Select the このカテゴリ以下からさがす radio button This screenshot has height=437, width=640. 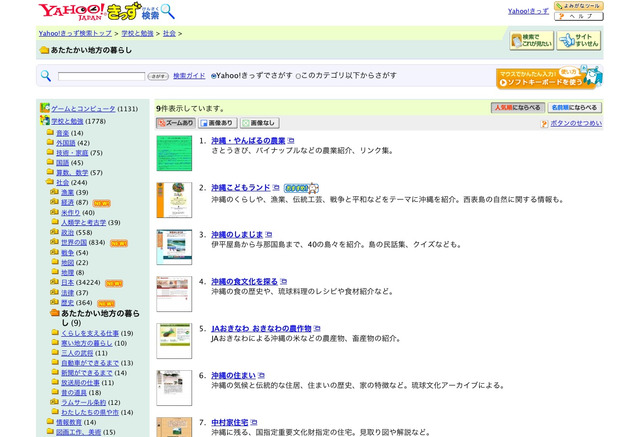[x=298, y=76]
